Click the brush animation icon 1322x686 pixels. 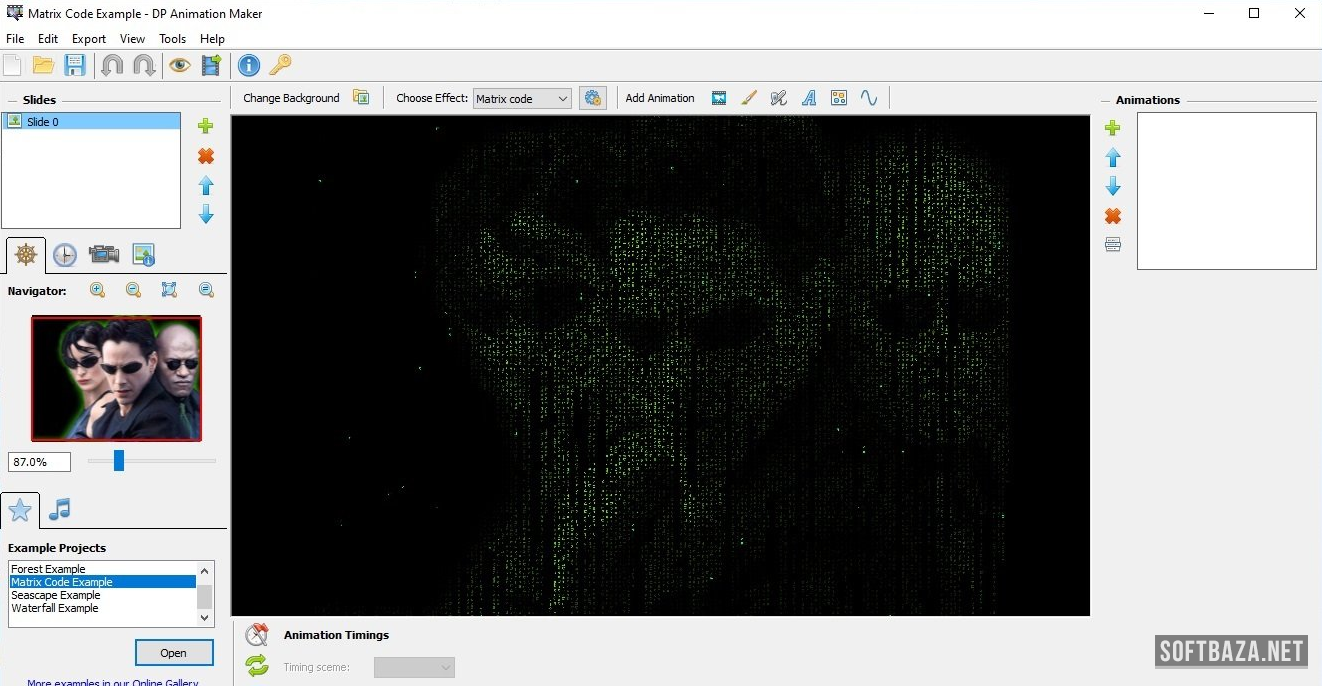pos(749,98)
